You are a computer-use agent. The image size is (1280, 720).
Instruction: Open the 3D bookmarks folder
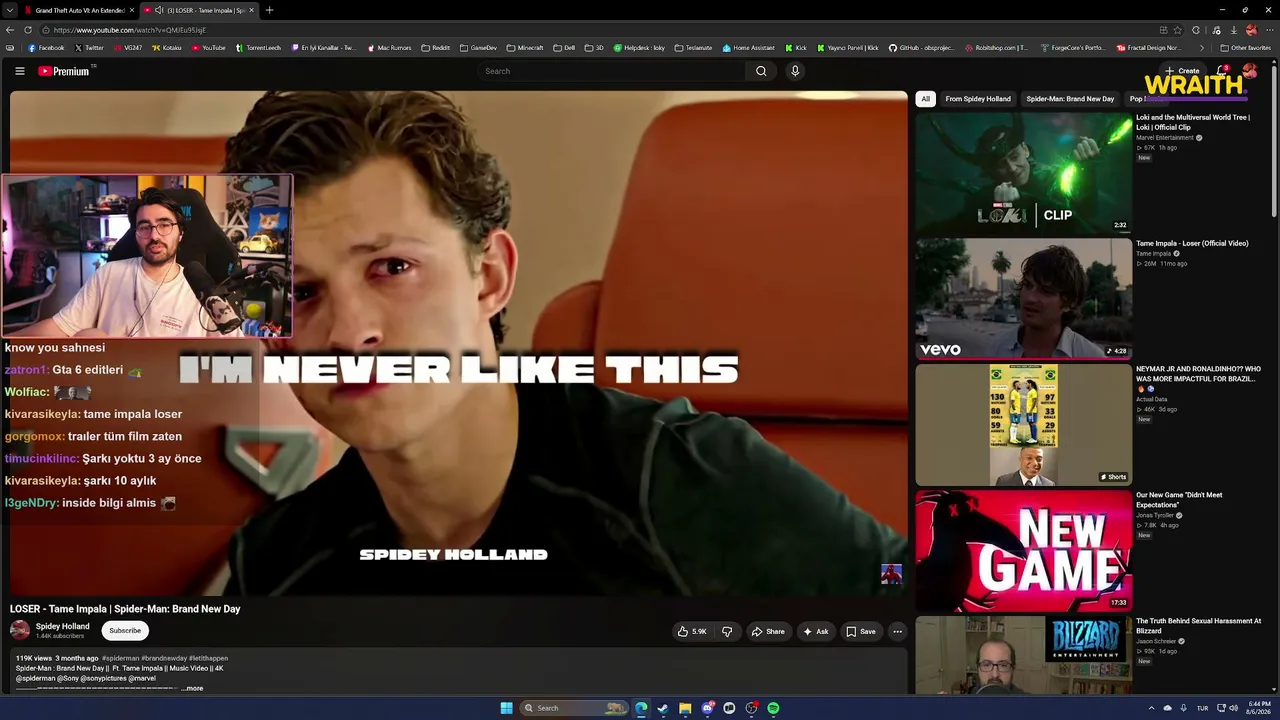pyautogui.click(x=594, y=48)
